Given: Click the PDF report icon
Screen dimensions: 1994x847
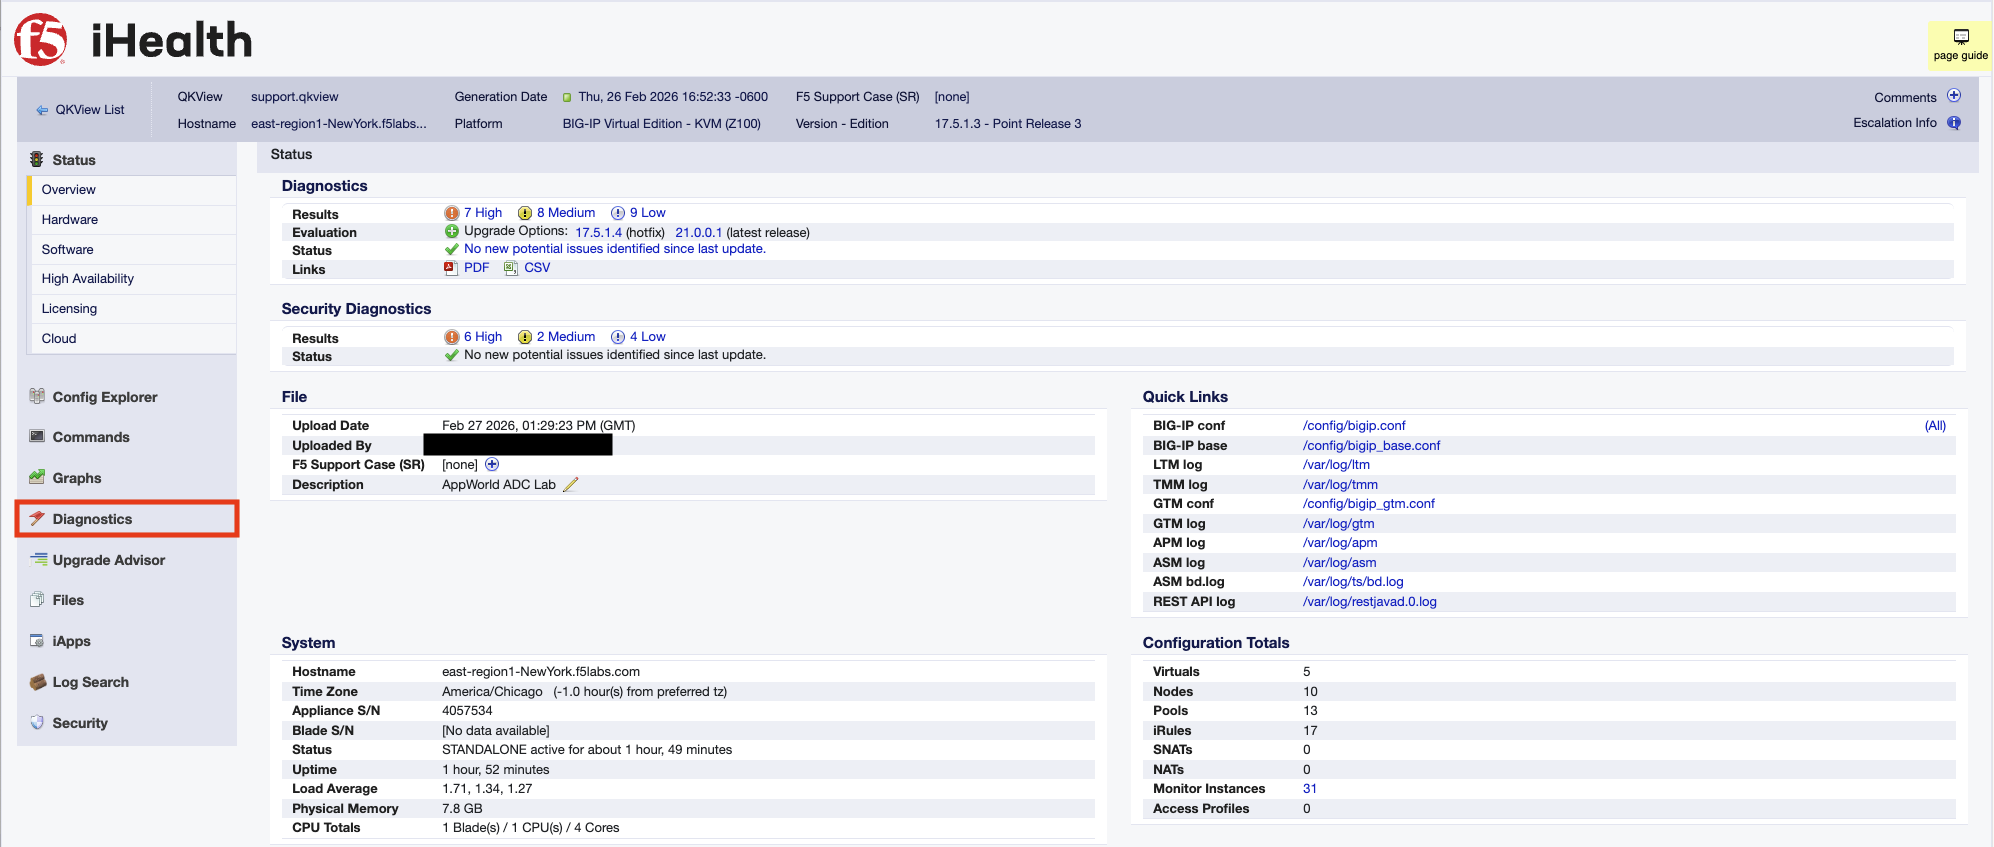Looking at the screenshot, I should 451,268.
